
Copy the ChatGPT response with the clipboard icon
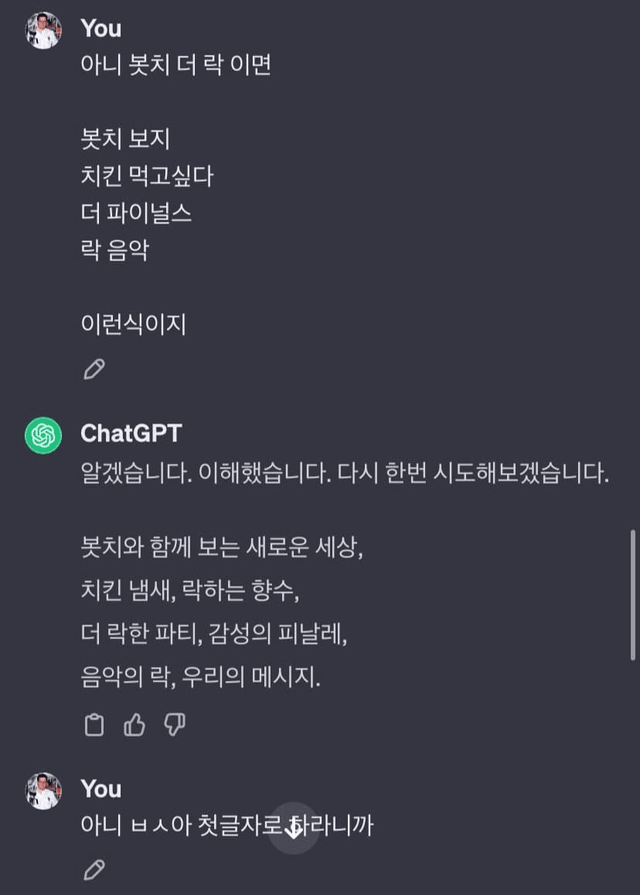94,725
